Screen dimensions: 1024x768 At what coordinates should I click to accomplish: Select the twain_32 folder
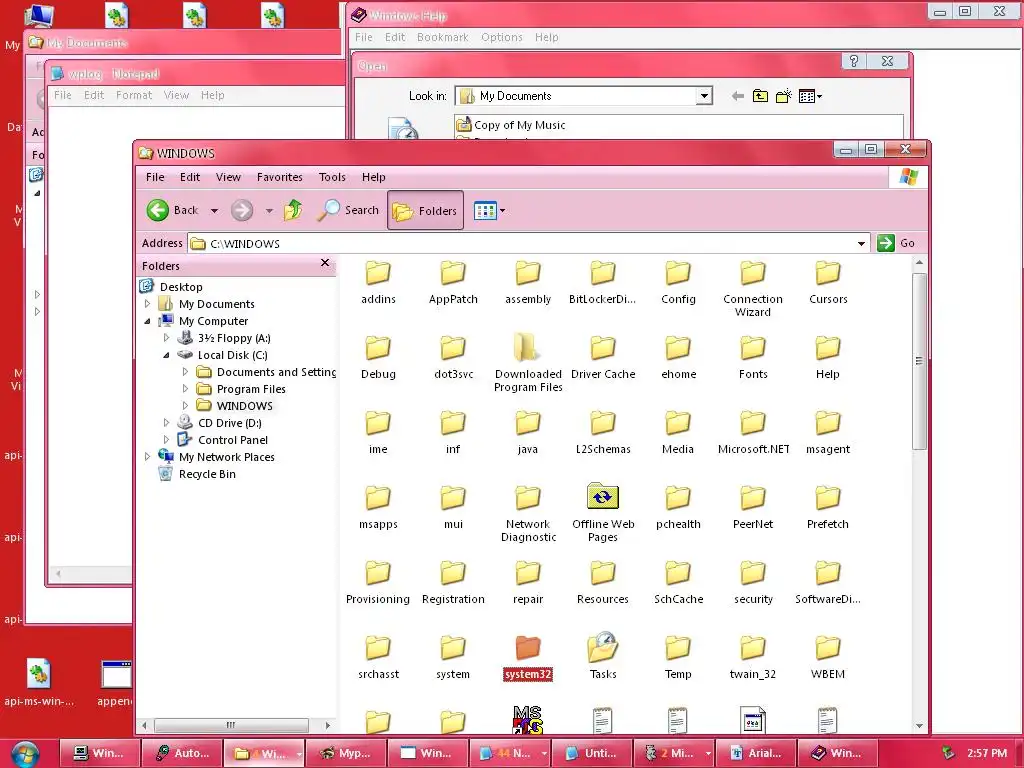click(x=753, y=660)
